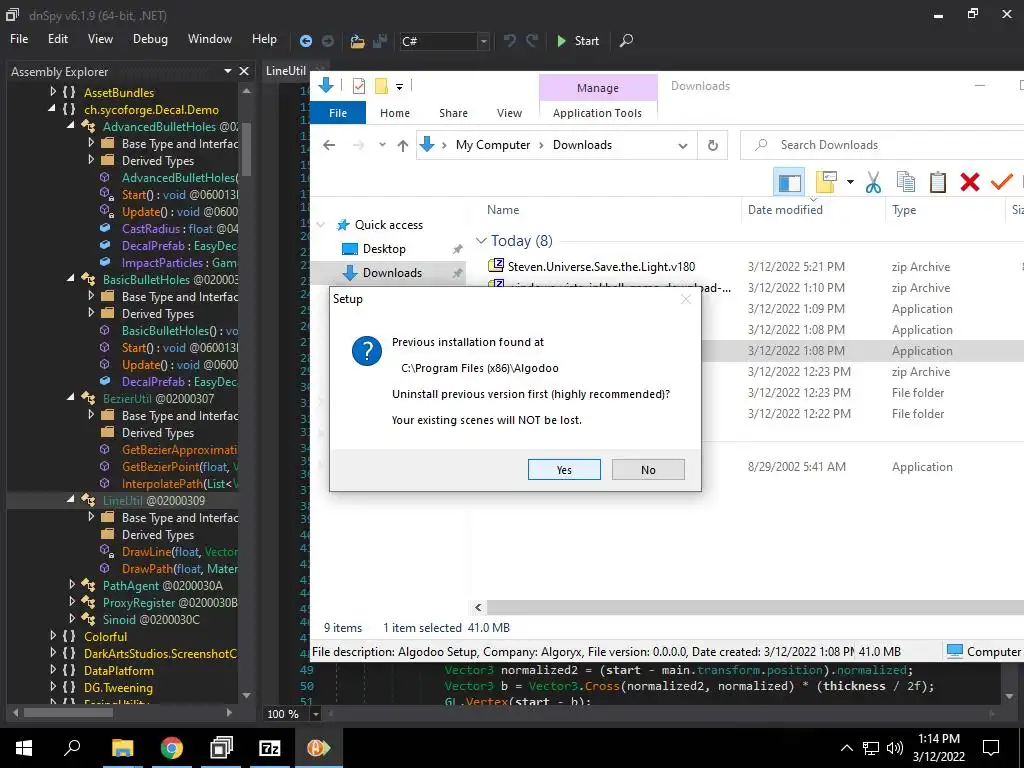Click dnSpy navigate backward arrow
The height and width of the screenshot is (768, 1024).
(306, 41)
